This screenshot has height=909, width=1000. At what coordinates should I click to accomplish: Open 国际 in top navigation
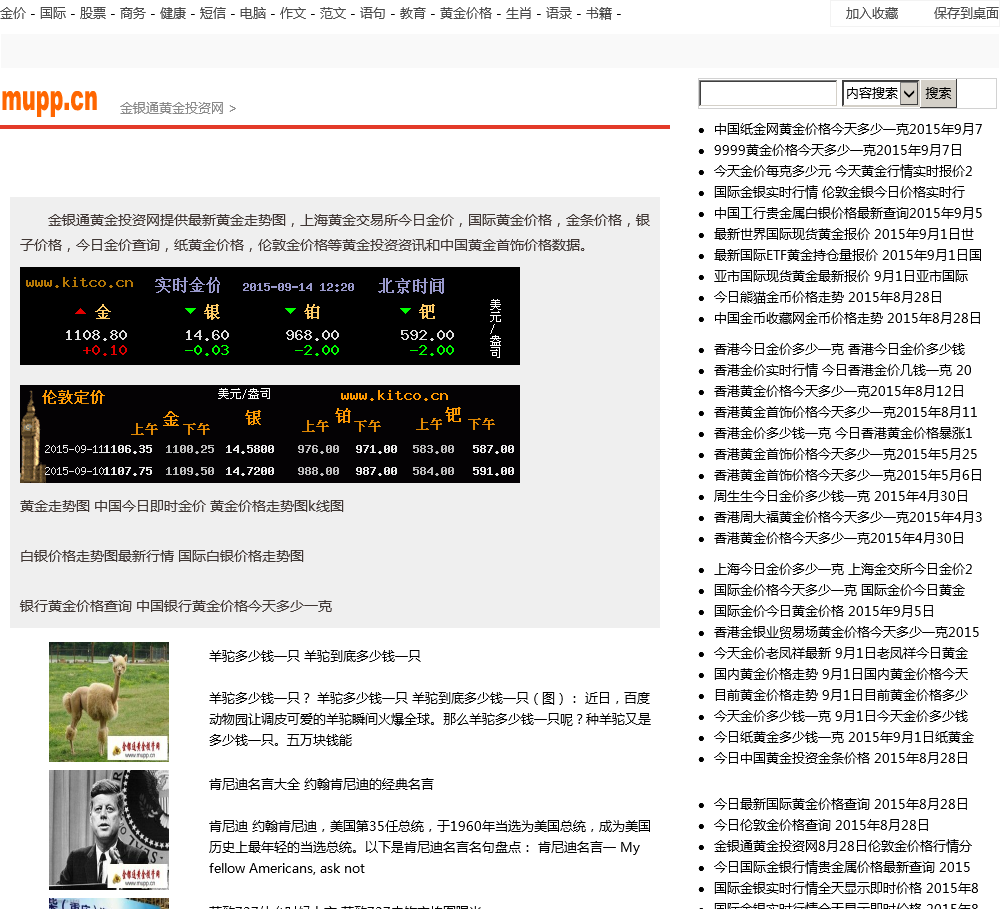(x=53, y=13)
